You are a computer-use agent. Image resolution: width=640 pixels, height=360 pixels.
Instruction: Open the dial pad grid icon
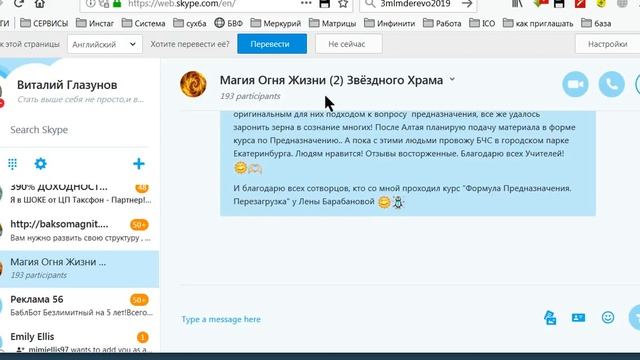pyautogui.click(x=12, y=164)
